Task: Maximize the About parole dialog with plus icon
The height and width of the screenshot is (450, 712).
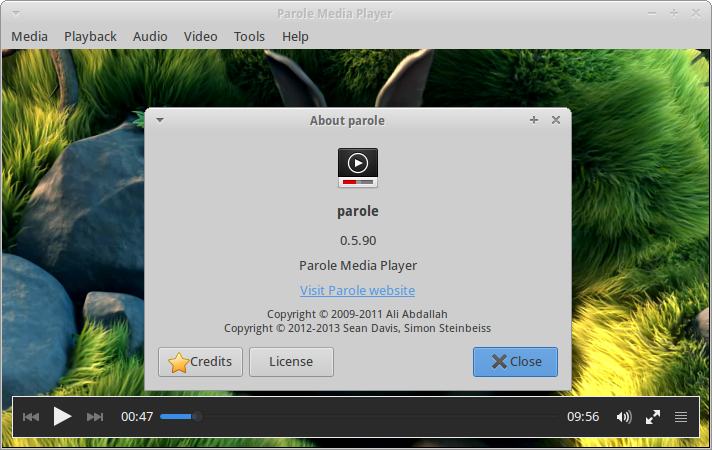Action: click(x=534, y=120)
